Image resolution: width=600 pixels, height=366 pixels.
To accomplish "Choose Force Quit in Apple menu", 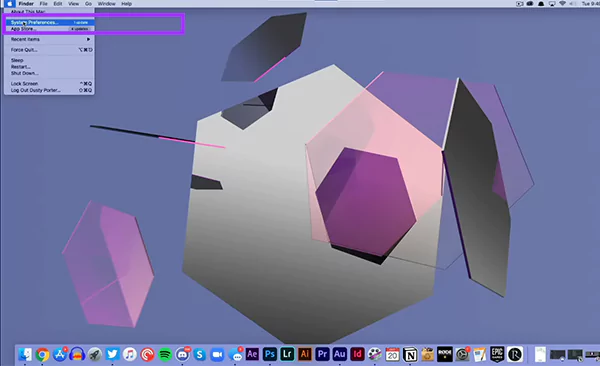I will (x=49, y=50).
